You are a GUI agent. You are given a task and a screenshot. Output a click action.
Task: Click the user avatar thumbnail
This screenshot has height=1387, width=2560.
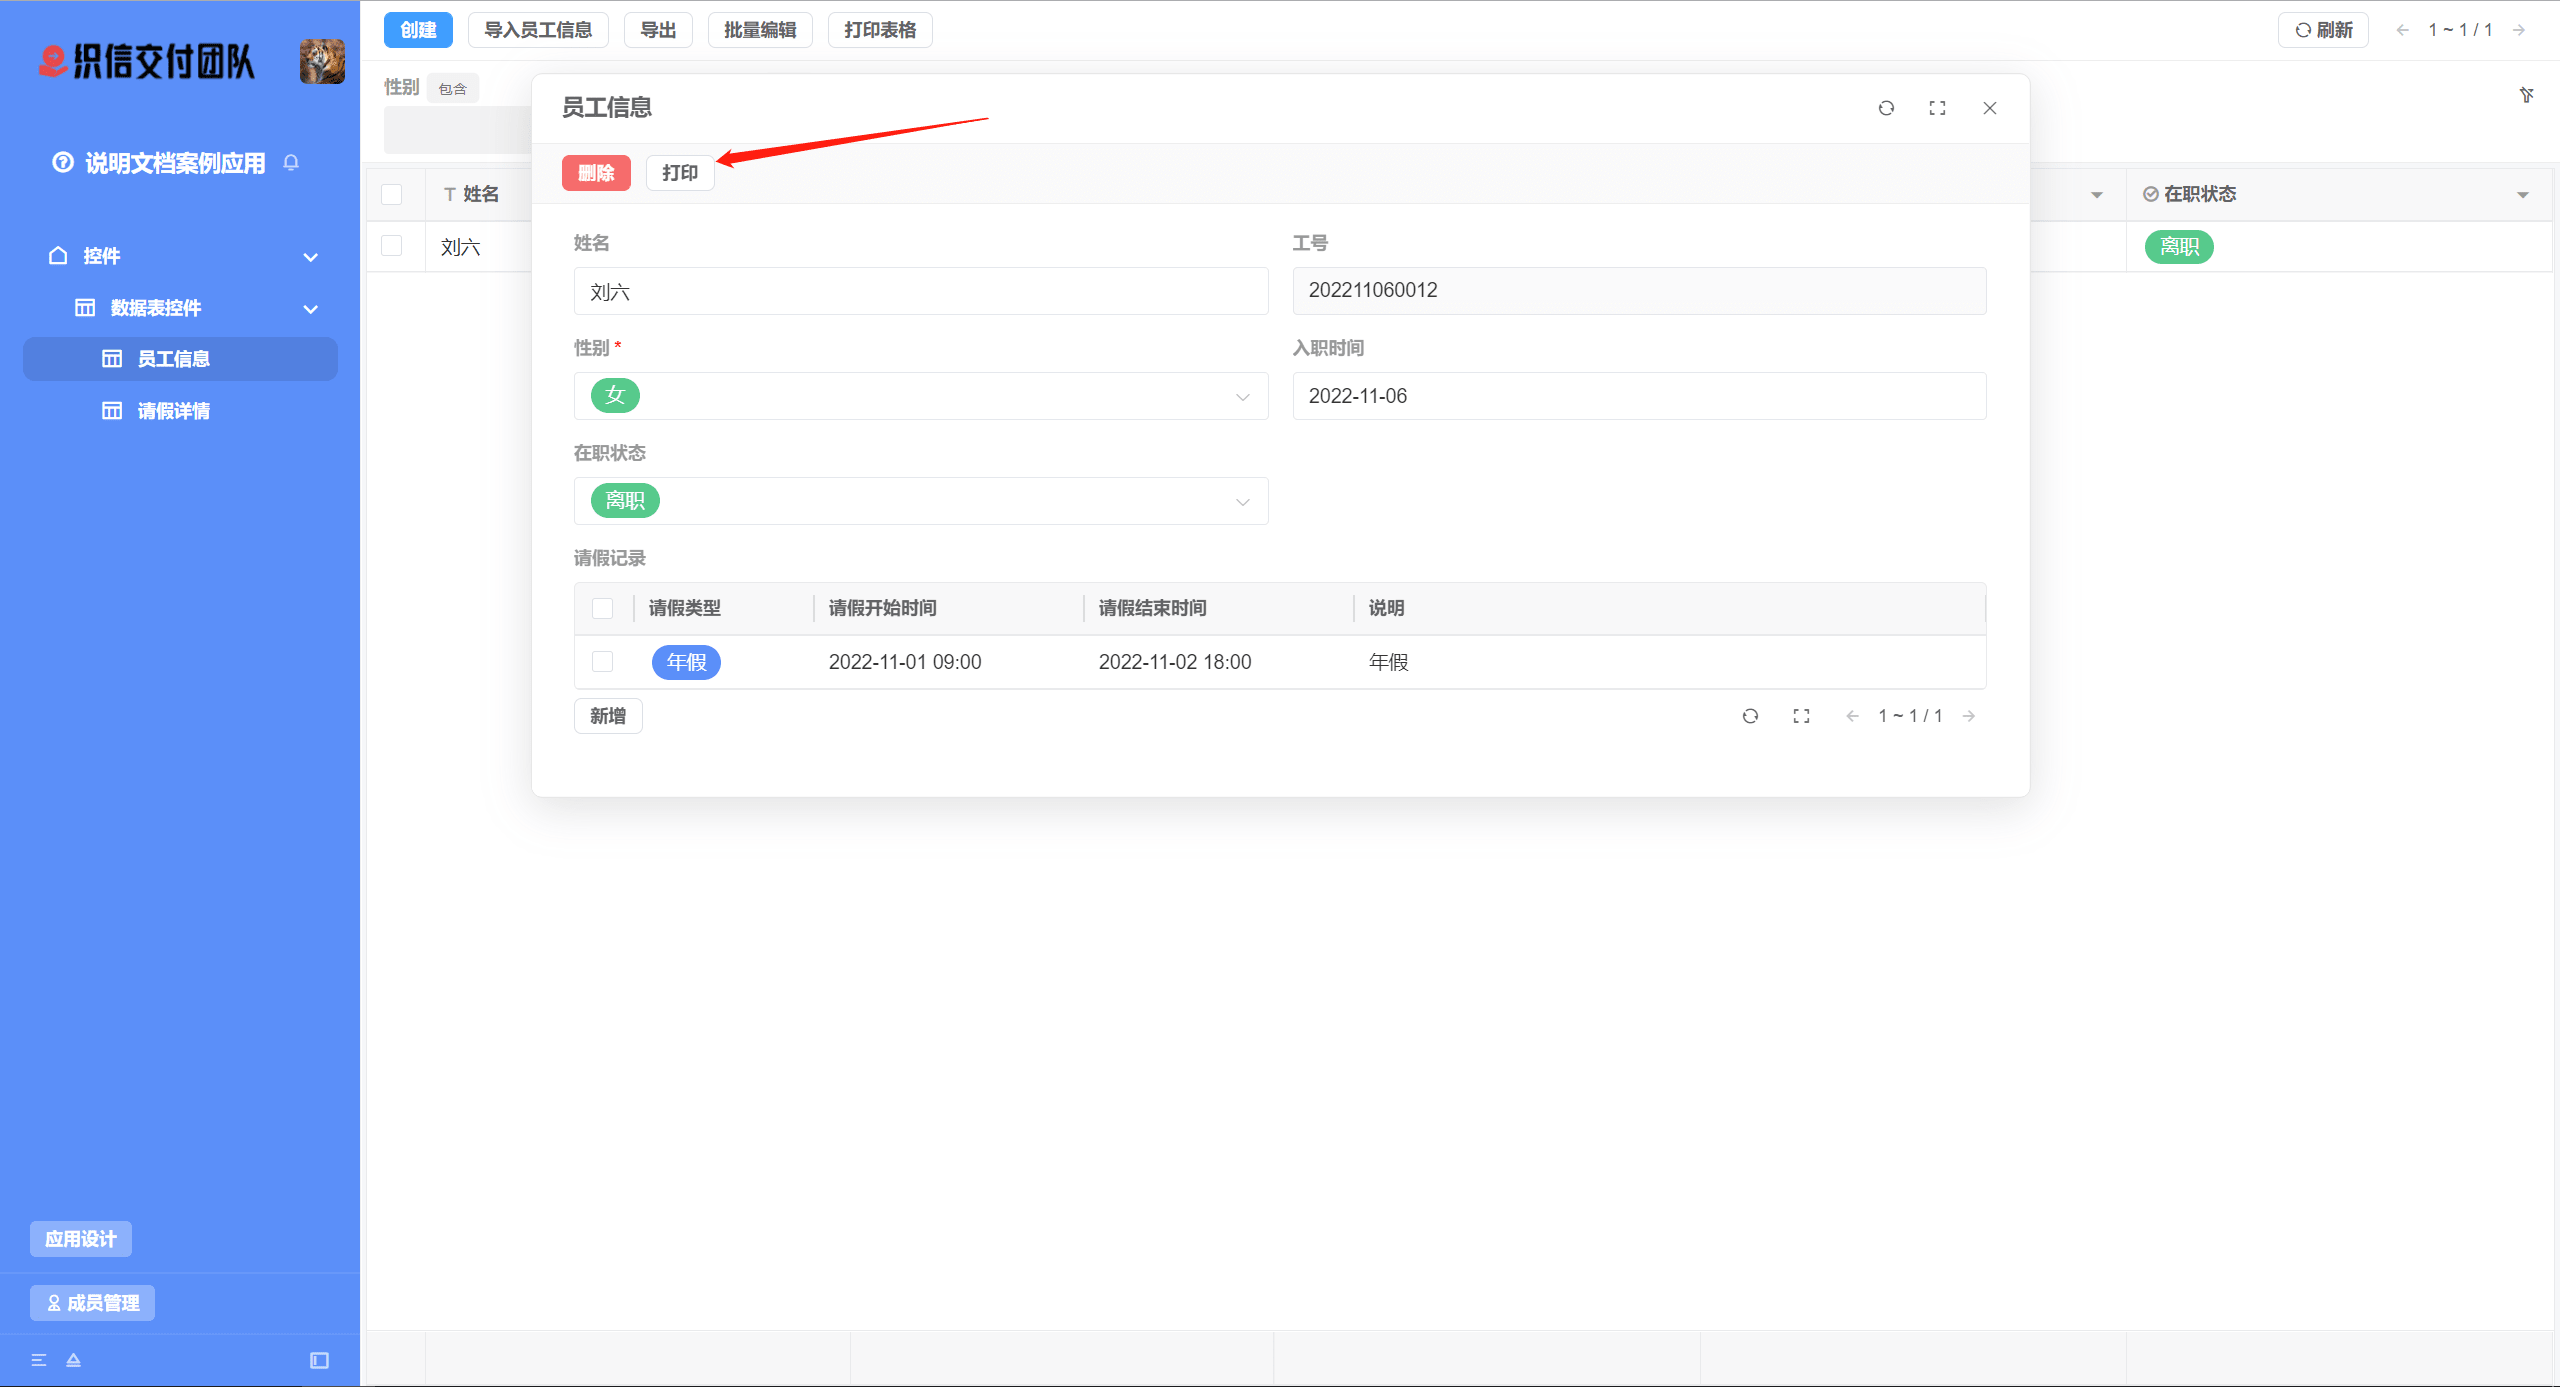pos(322,61)
